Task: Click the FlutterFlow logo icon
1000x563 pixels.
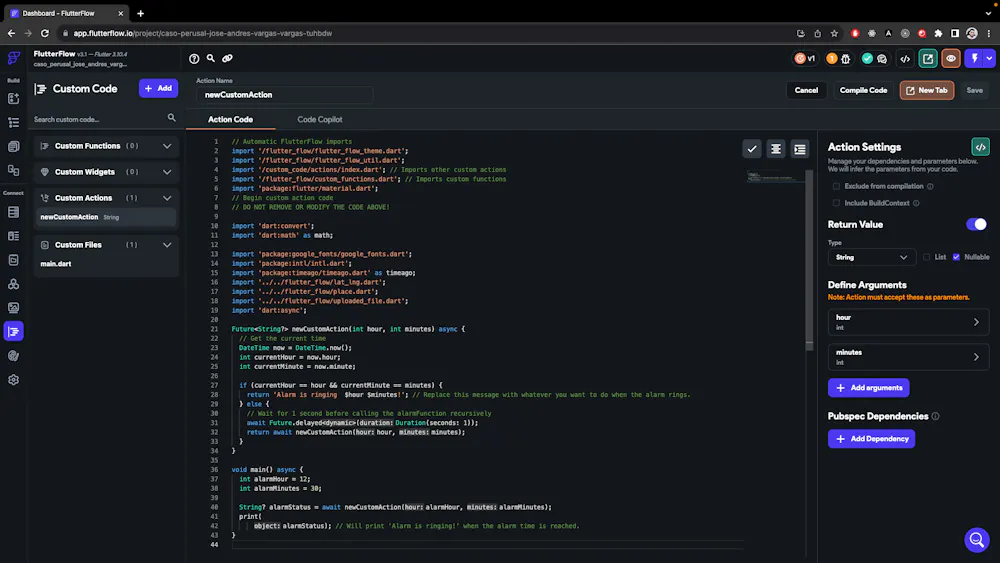Action: tap(13, 58)
